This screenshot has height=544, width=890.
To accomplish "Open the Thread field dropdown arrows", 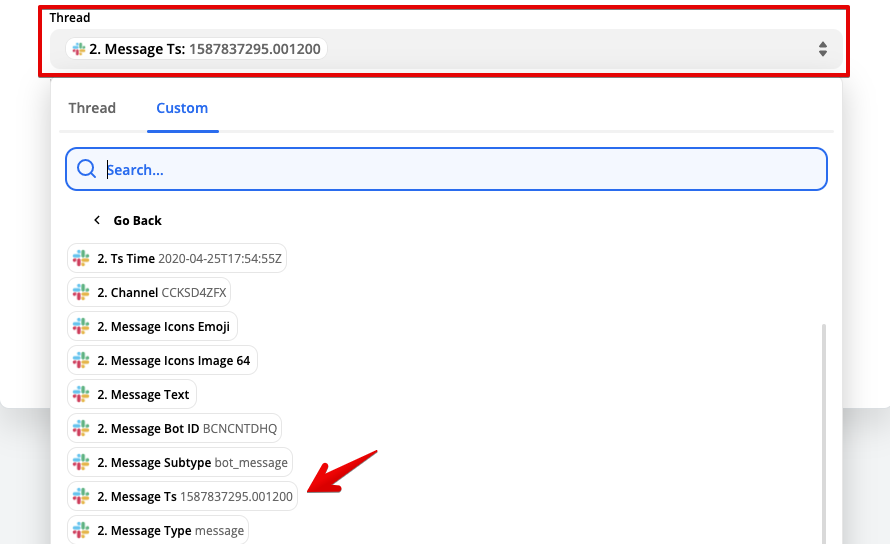I will [x=822, y=49].
